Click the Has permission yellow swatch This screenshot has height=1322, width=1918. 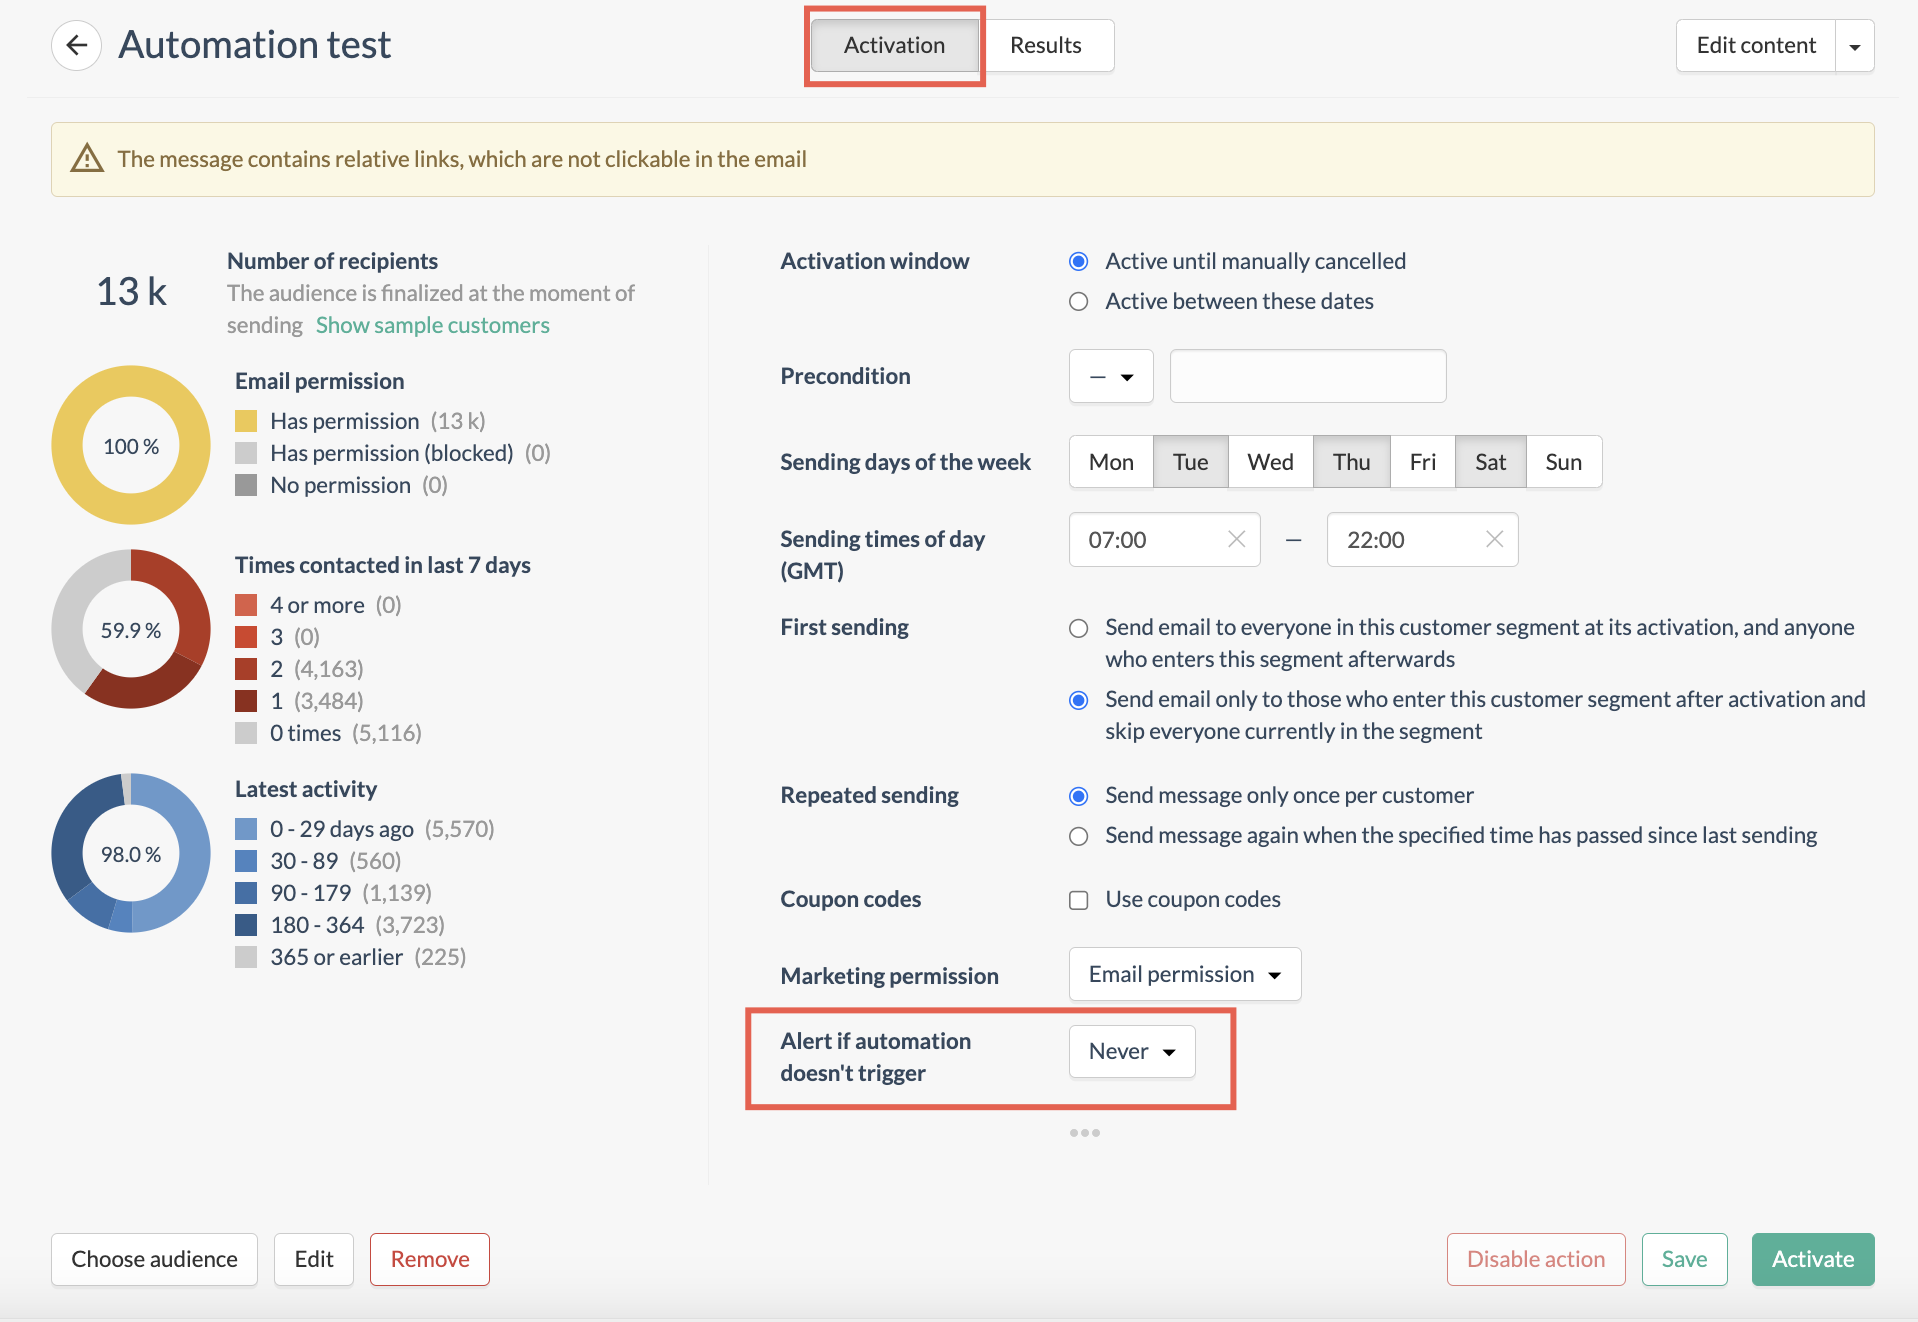click(246, 421)
